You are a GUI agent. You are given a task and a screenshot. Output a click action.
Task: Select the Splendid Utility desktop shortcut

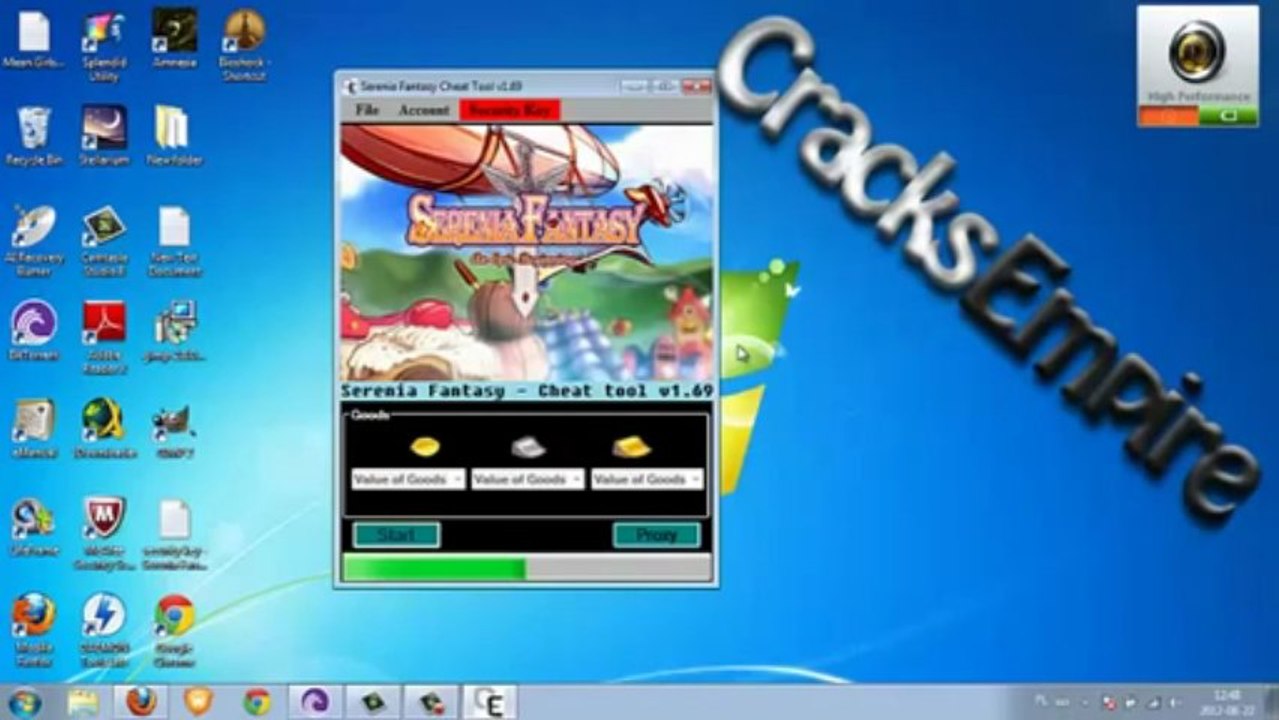pos(104,45)
